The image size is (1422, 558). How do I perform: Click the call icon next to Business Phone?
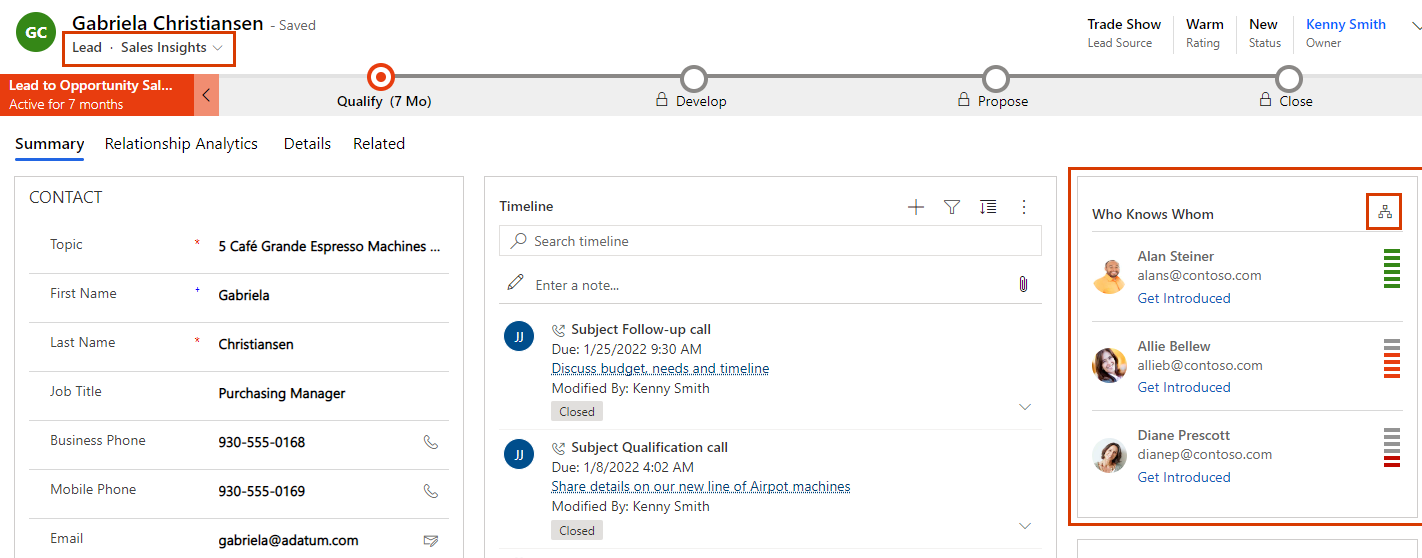pyautogui.click(x=431, y=442)
